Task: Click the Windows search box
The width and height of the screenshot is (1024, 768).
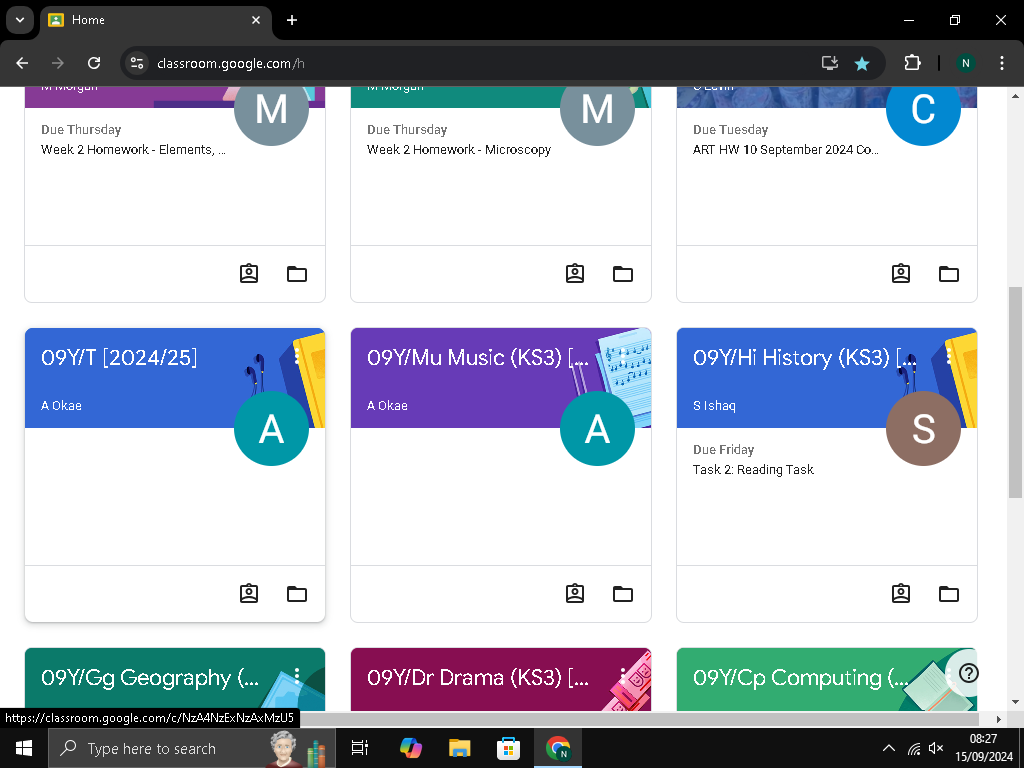Action: pyautogui.click(x=191, y=748)
